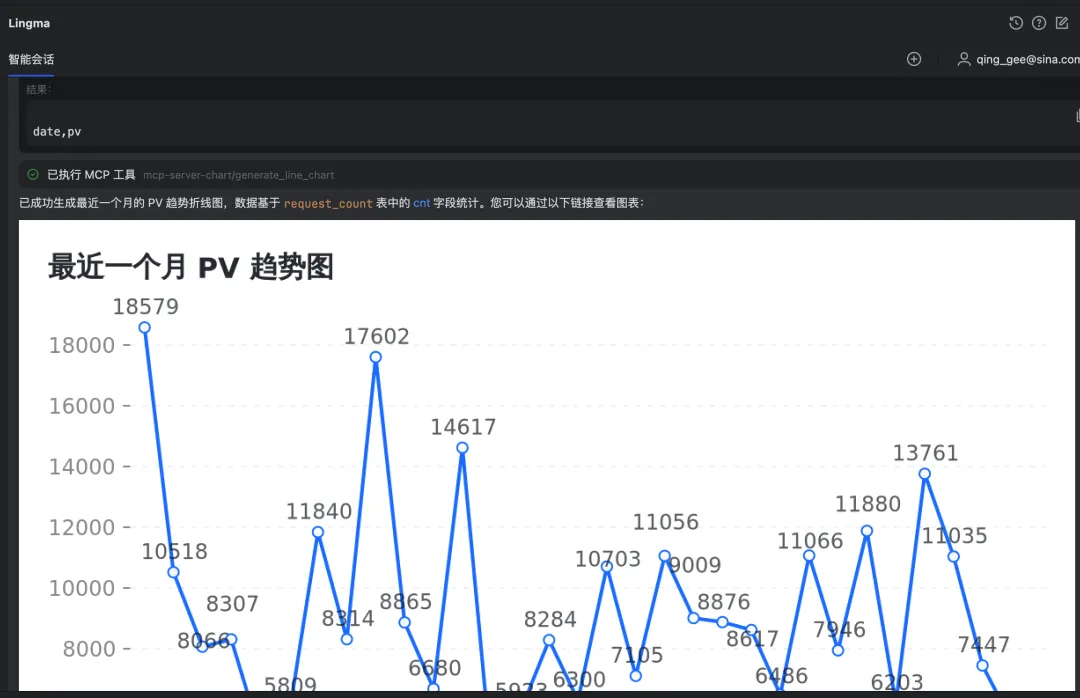Click the 18579 data point marker
The width and height of the screenshot is (1080, 698).
145,327
